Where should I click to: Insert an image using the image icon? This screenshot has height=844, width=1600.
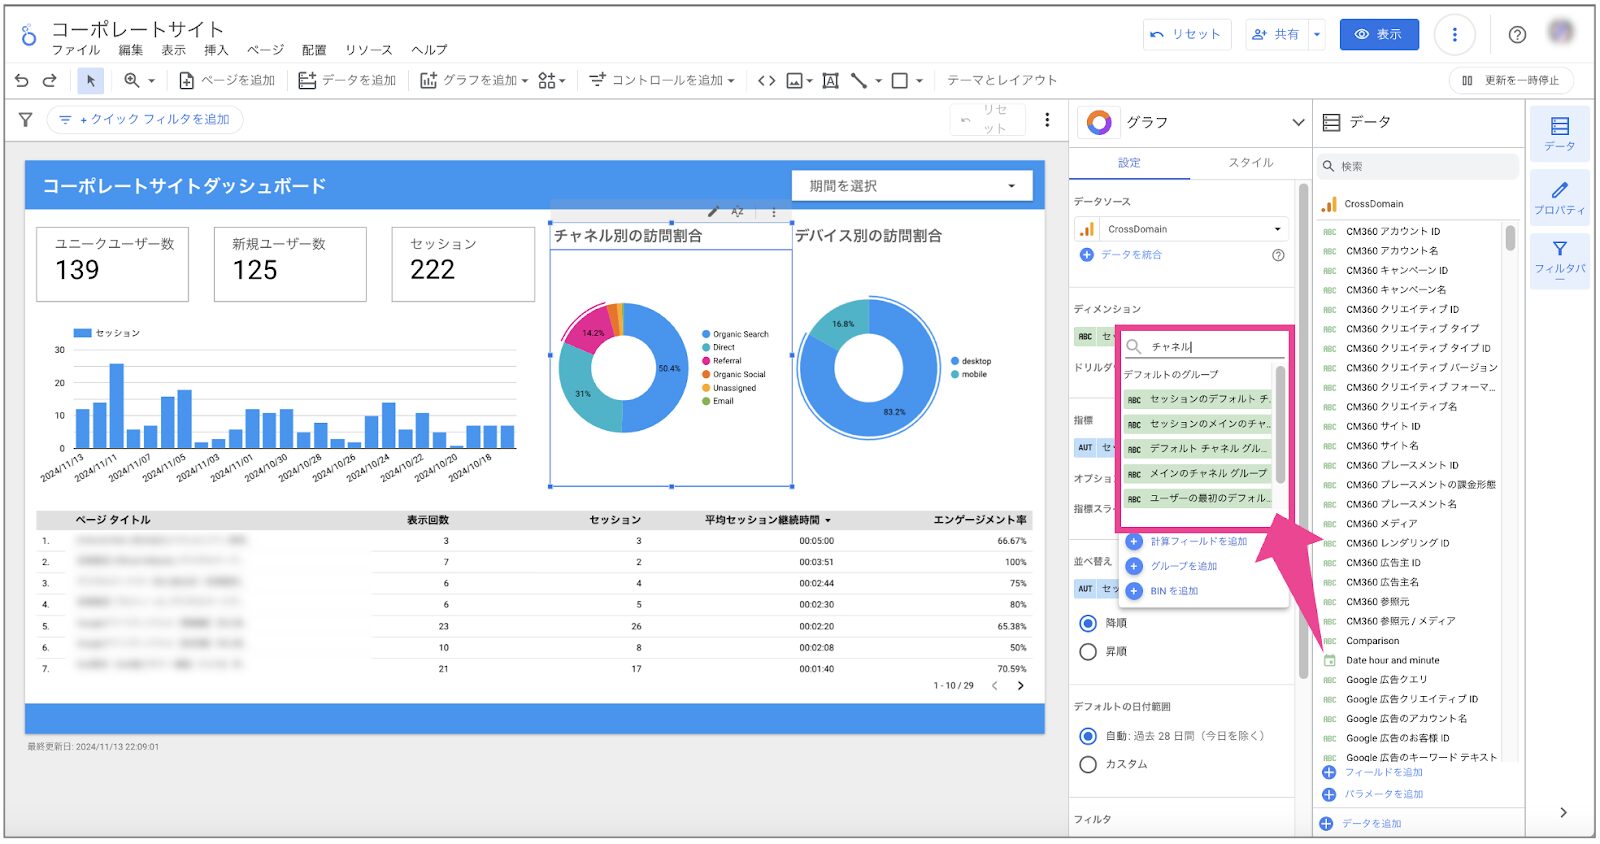[x=795, y=81]
